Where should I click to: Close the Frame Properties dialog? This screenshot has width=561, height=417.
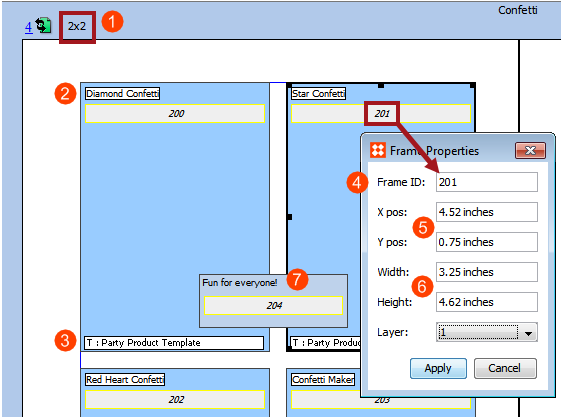[x=530, y=150]
